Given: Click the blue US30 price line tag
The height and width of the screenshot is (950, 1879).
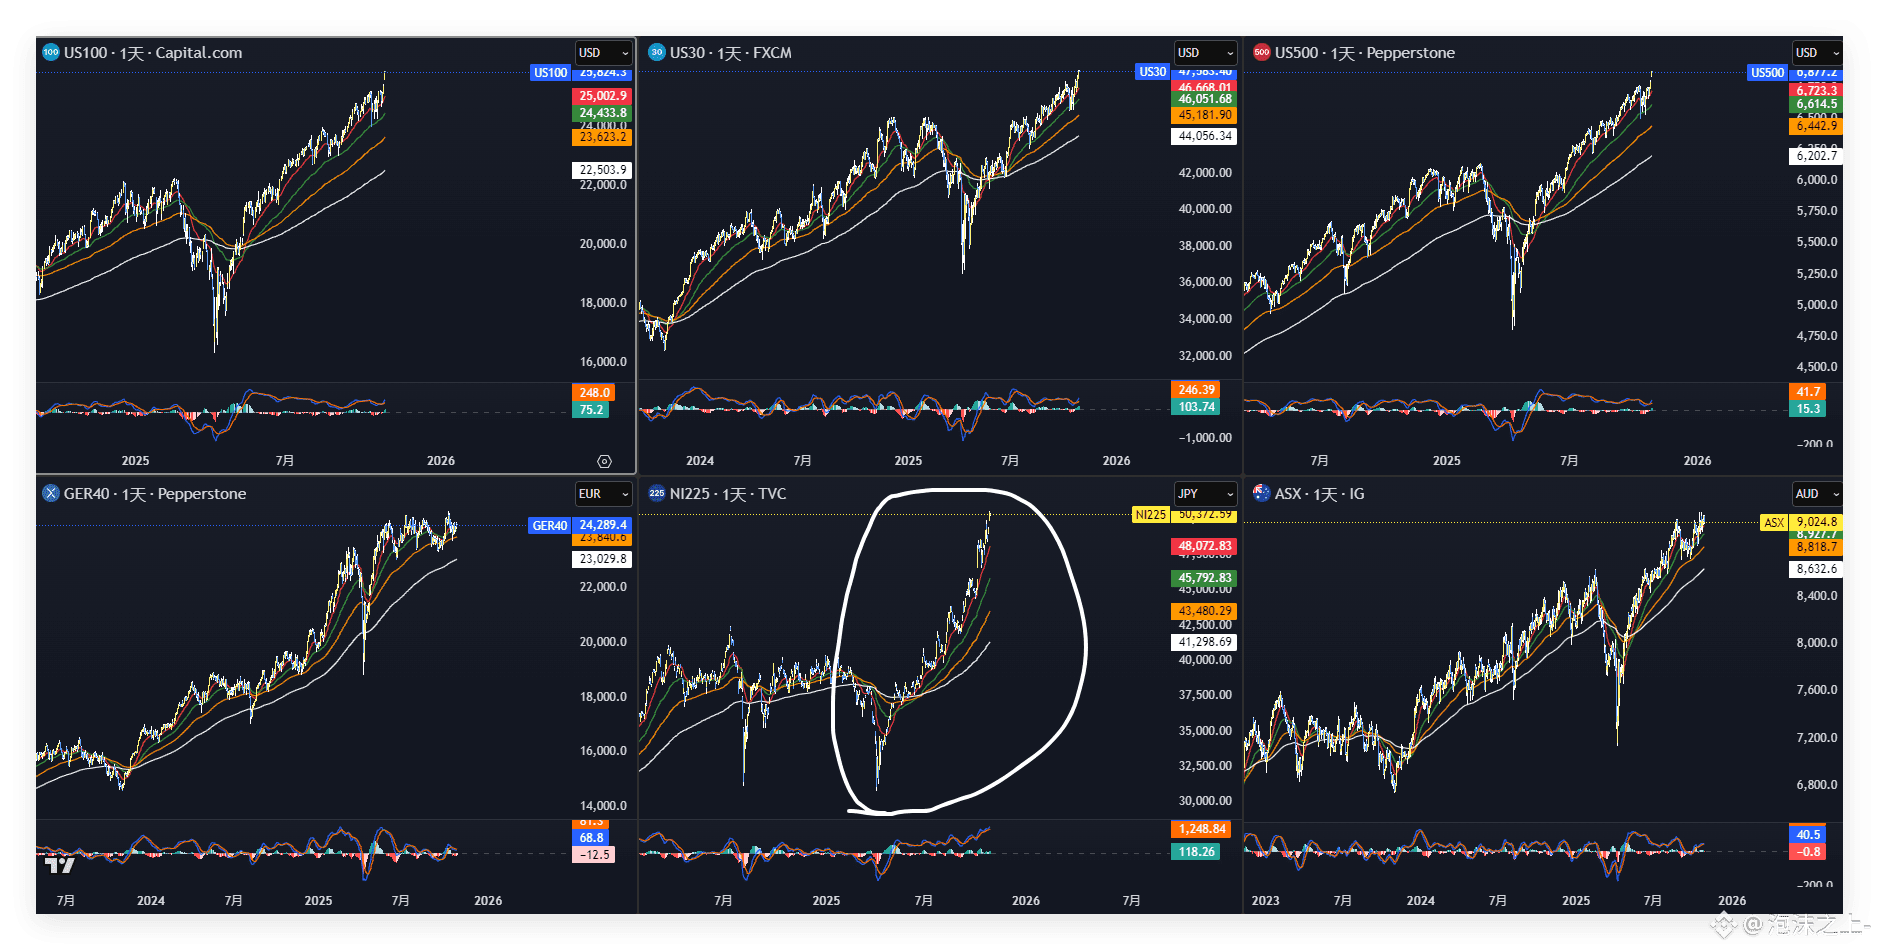Looking at the screenshot, I should pos(1153,72).
